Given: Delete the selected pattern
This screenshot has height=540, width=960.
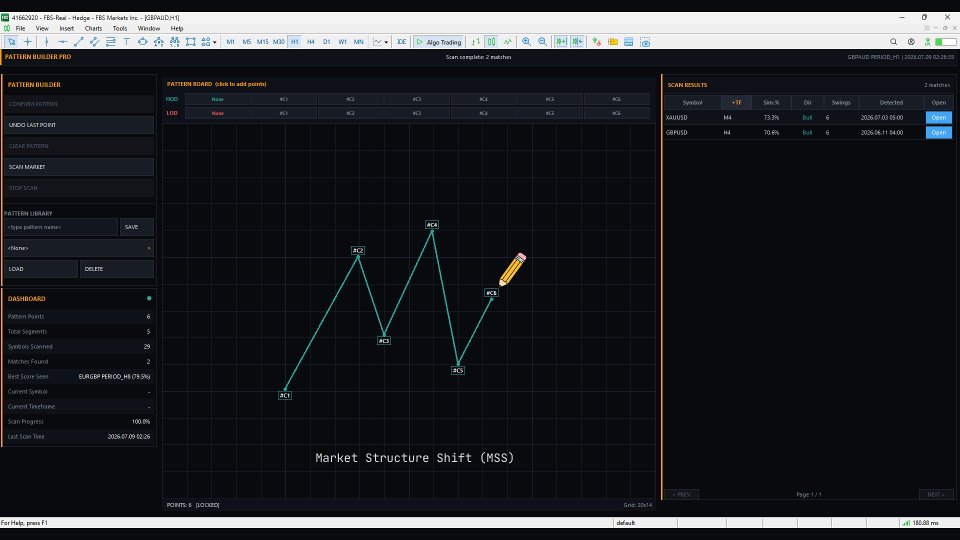Looking at the screenshot, I should [116, 269].
